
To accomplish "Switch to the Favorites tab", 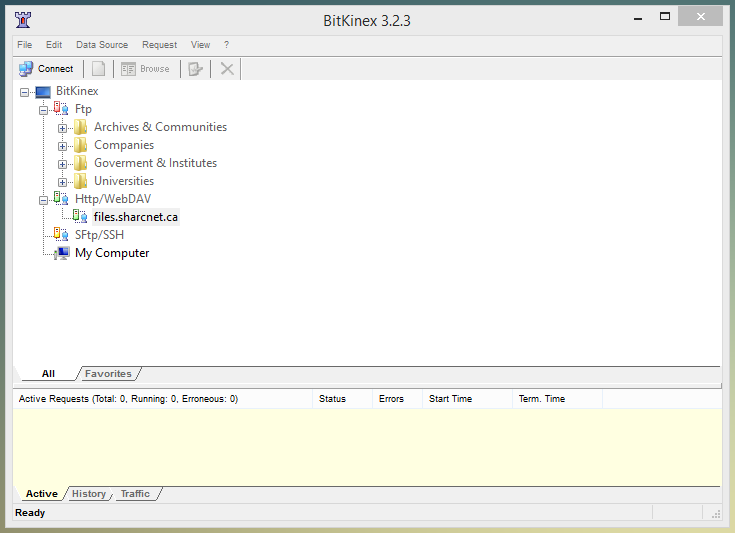I will click(108, 374).
